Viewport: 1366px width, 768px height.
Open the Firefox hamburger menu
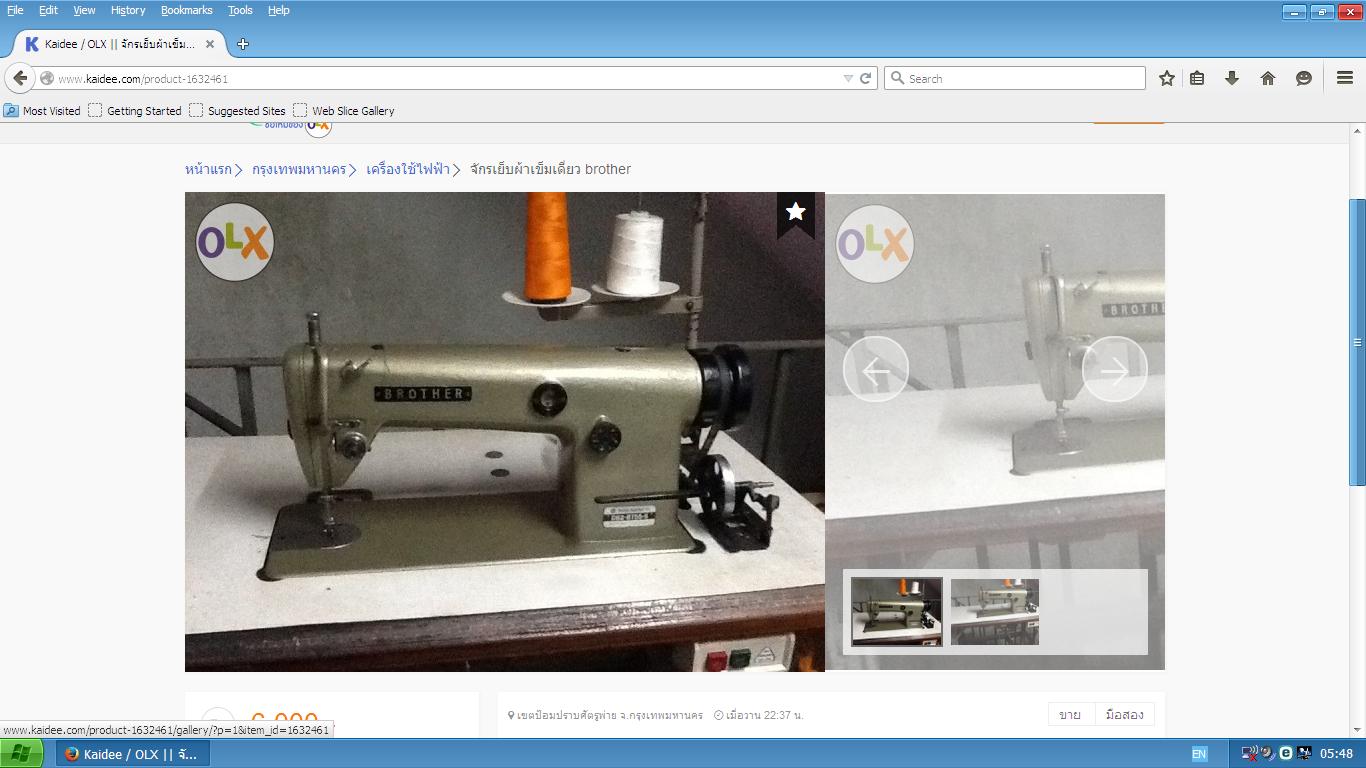[1345, 78]
